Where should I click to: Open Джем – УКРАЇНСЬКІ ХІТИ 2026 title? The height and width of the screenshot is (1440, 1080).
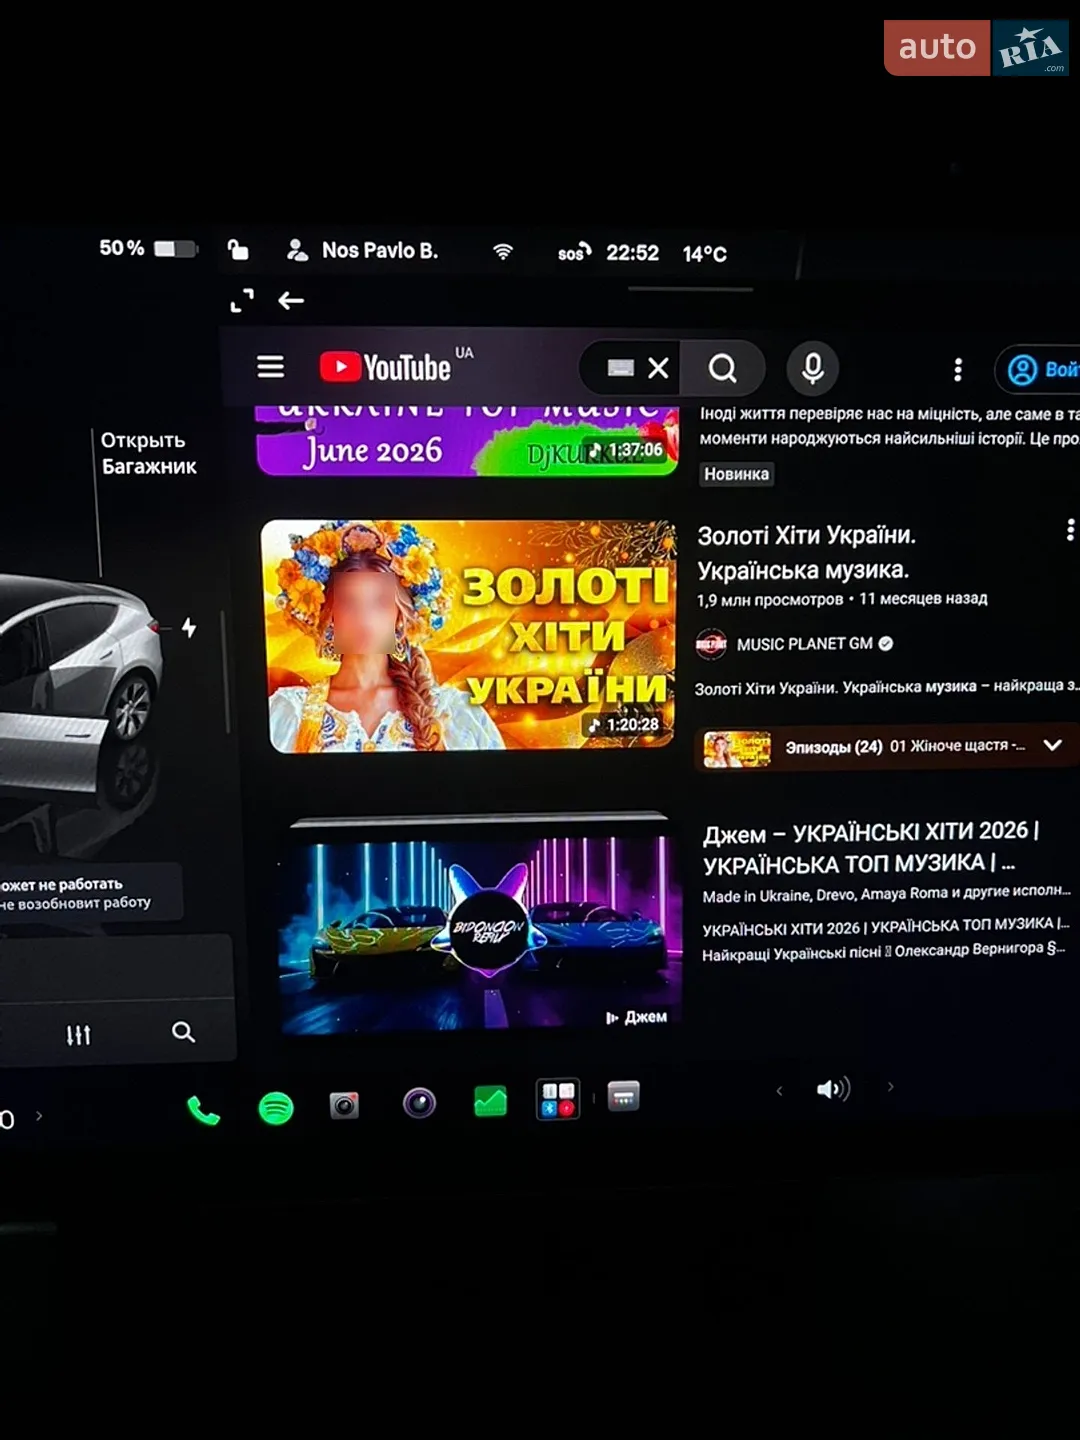click(x=871, y=848)
